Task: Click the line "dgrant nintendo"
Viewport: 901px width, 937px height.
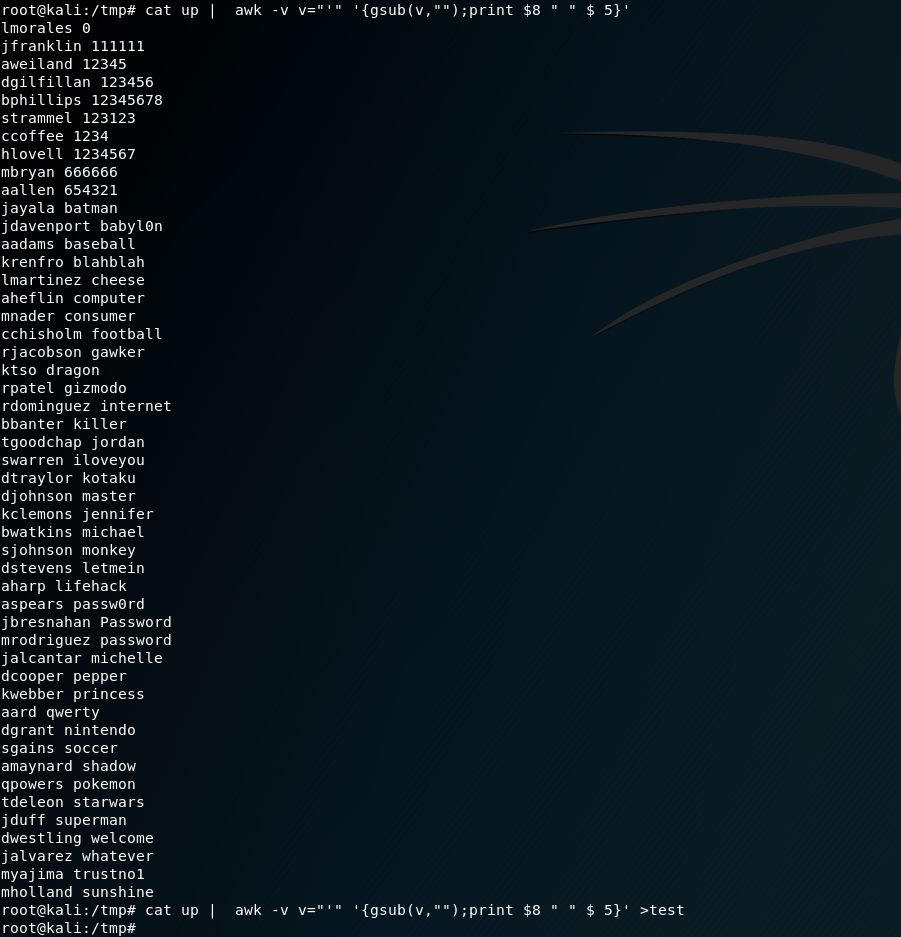Action: 69,730
